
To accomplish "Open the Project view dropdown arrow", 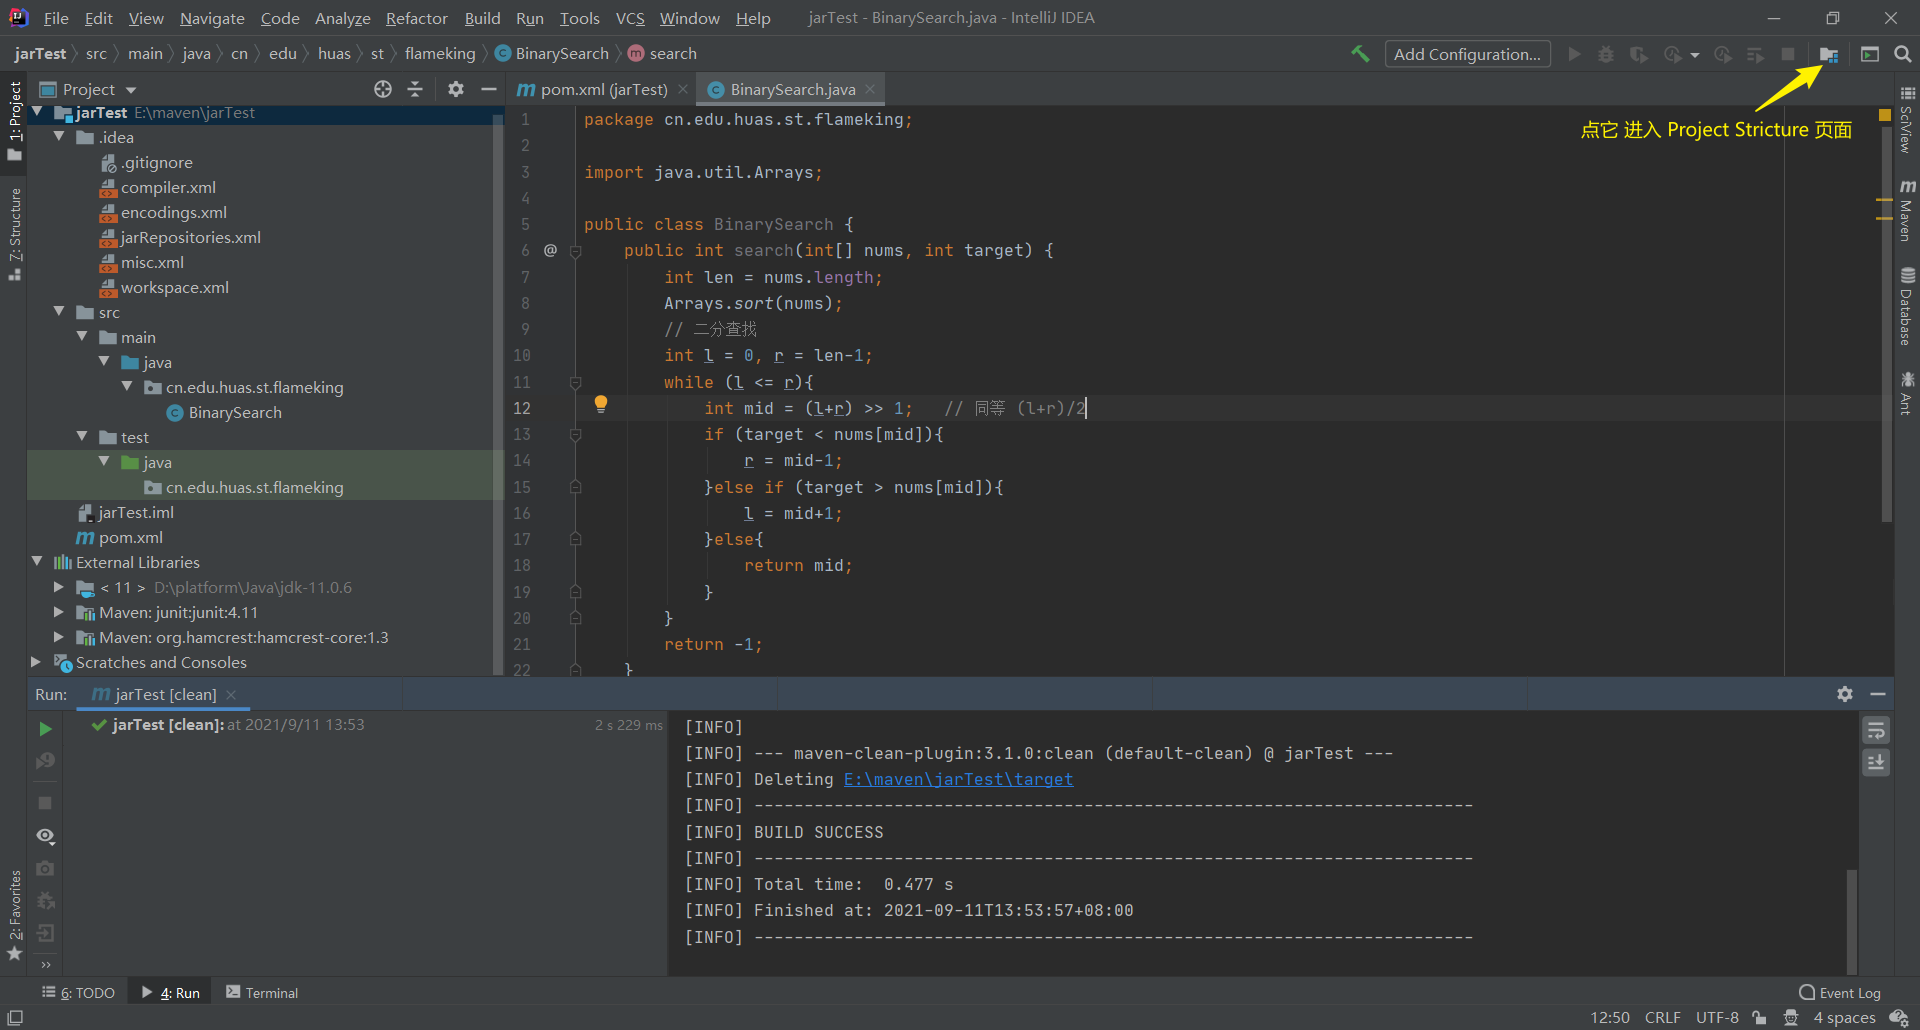I will pyautogui.click(x=131, y=90).
